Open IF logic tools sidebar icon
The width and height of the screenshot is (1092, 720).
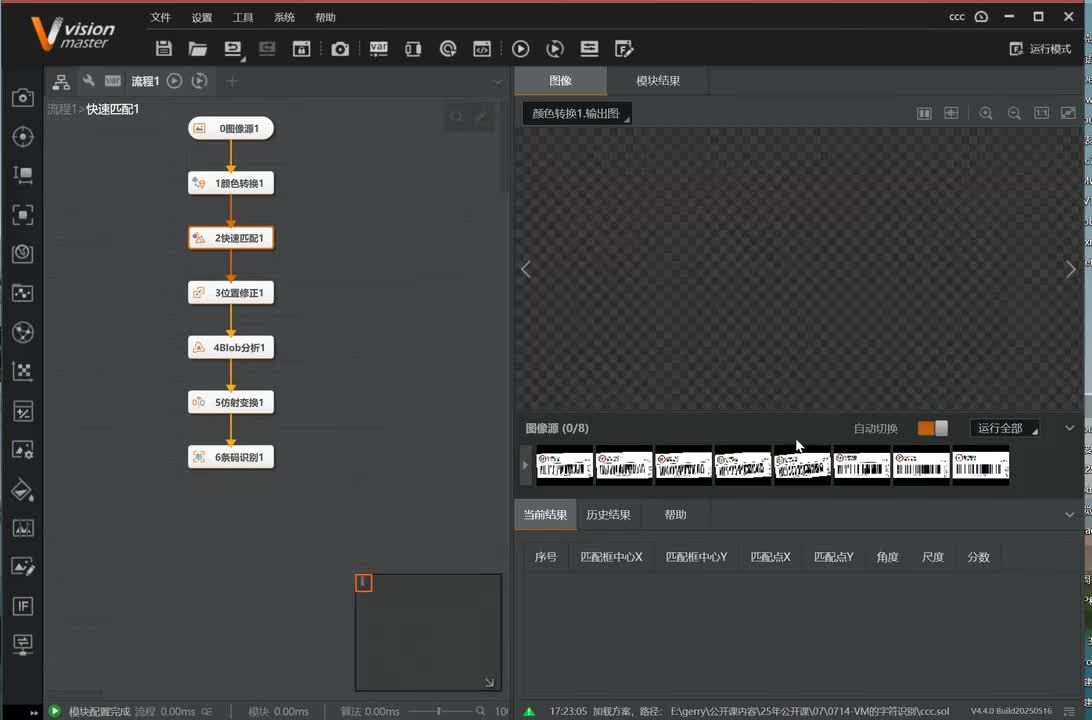[x=23, y=606]
